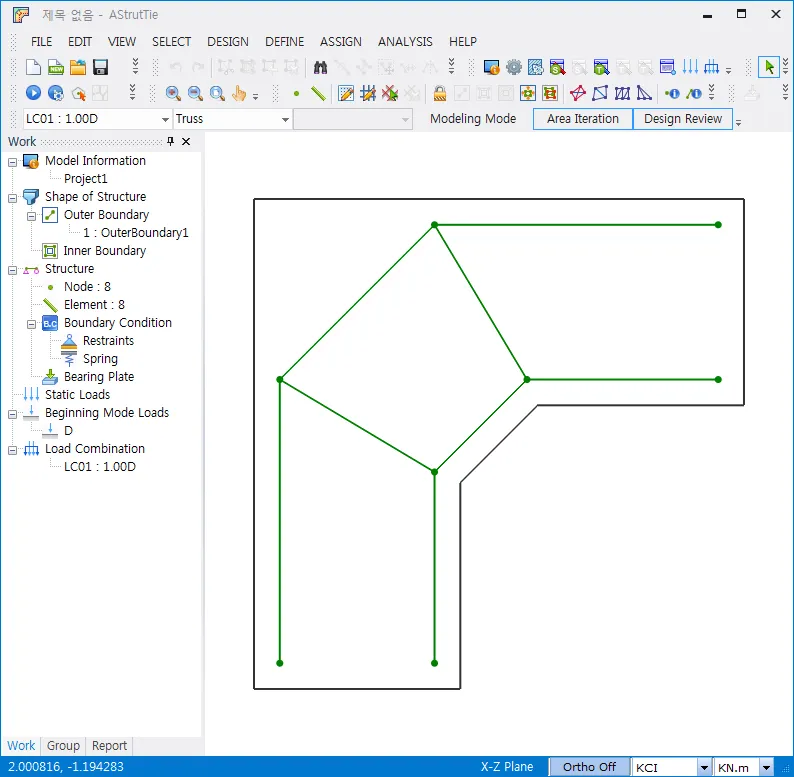This screenshot has width=794, height=777.
Task: Select the Element : 8 tree item
Action: click(94, 304)
